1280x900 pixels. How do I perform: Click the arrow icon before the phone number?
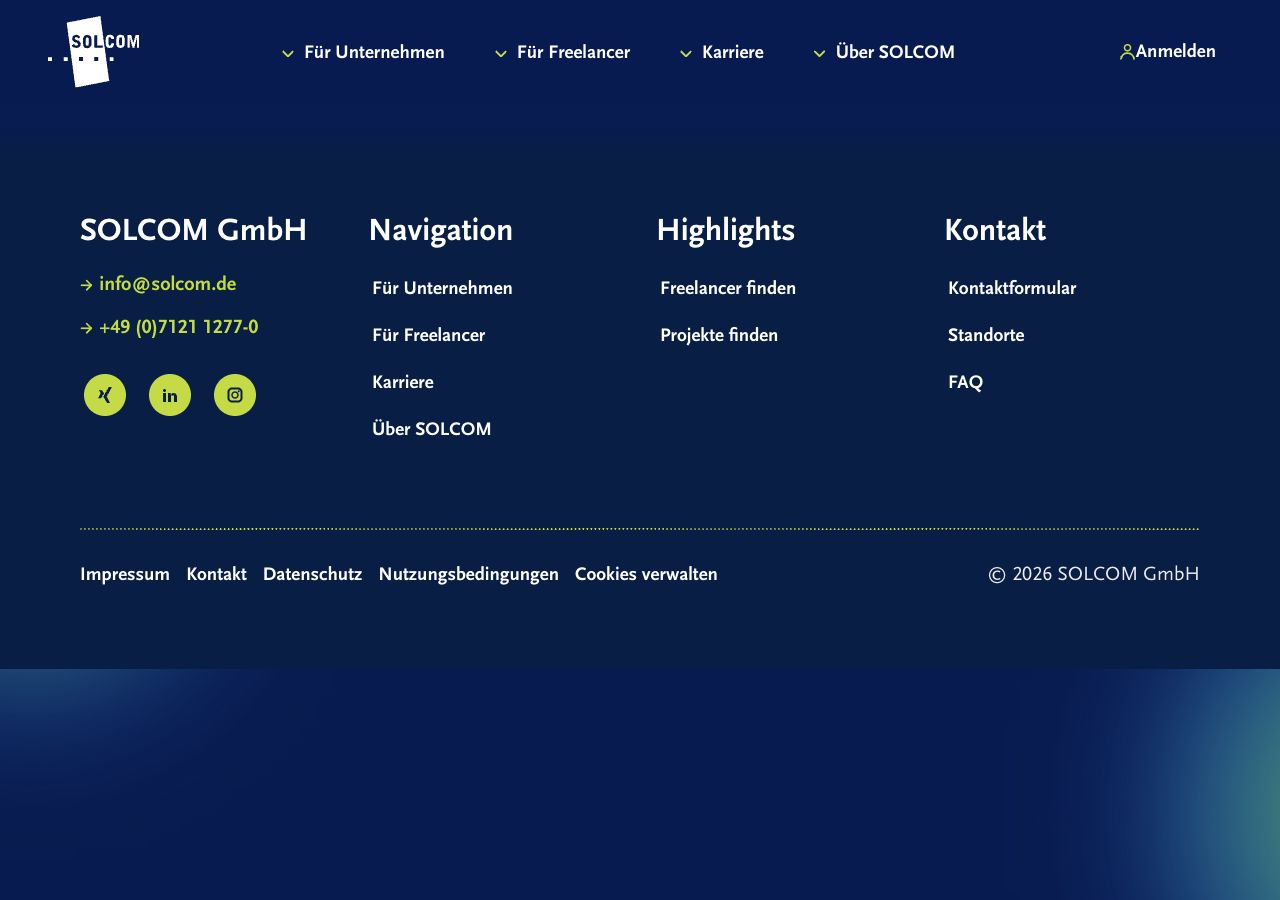(86, 328)
